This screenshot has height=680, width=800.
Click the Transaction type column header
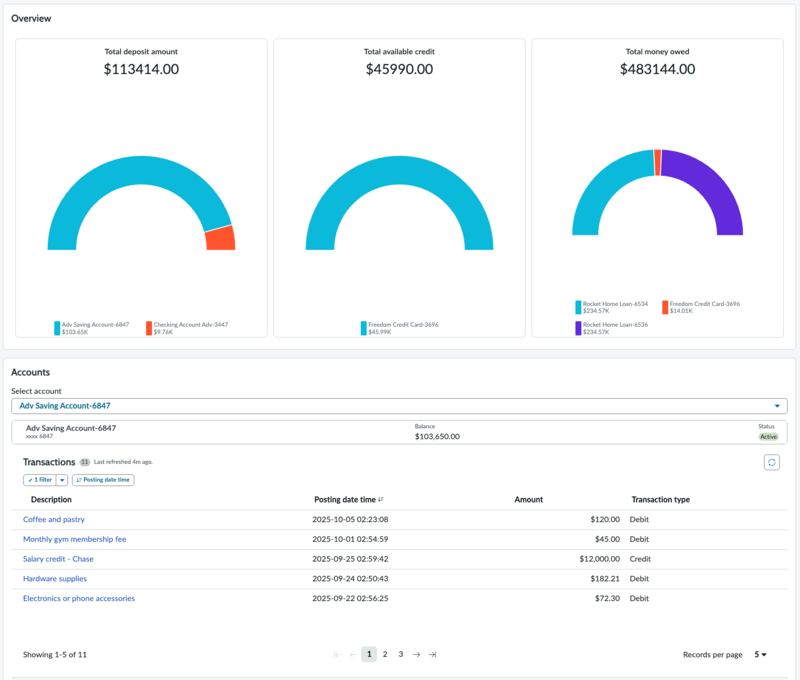[661, 499]
